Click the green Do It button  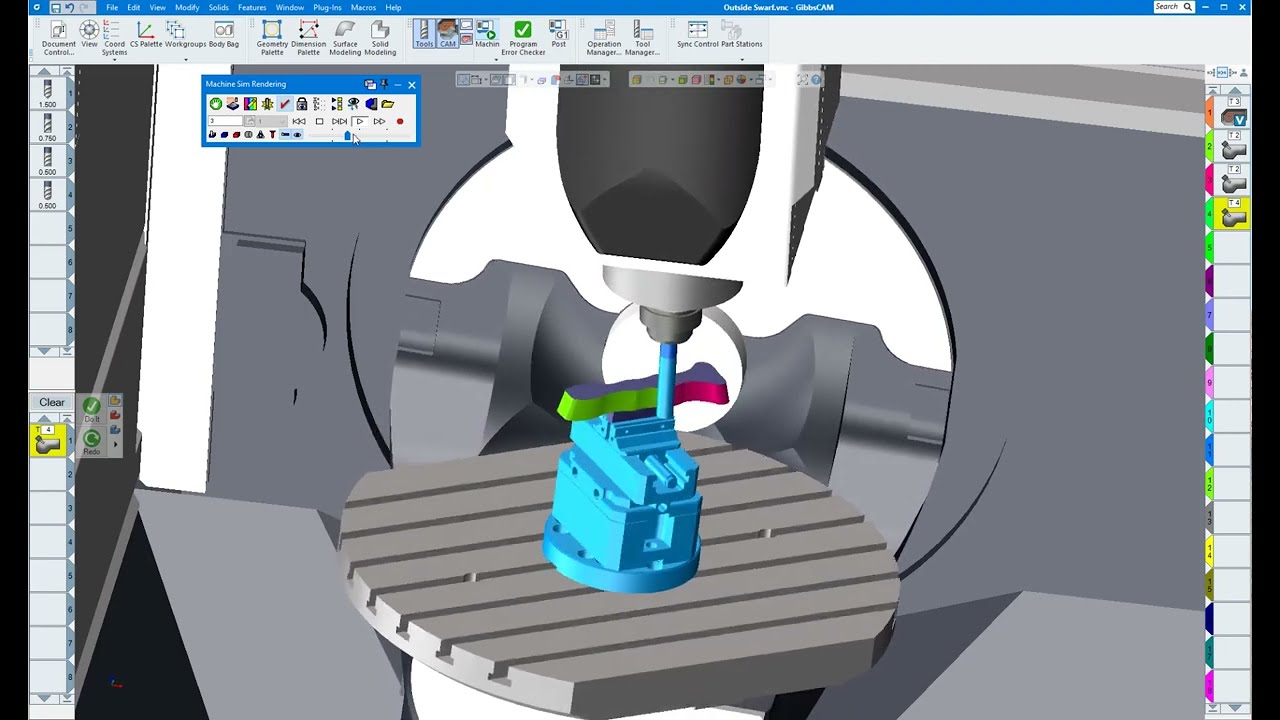coord(91,408)
